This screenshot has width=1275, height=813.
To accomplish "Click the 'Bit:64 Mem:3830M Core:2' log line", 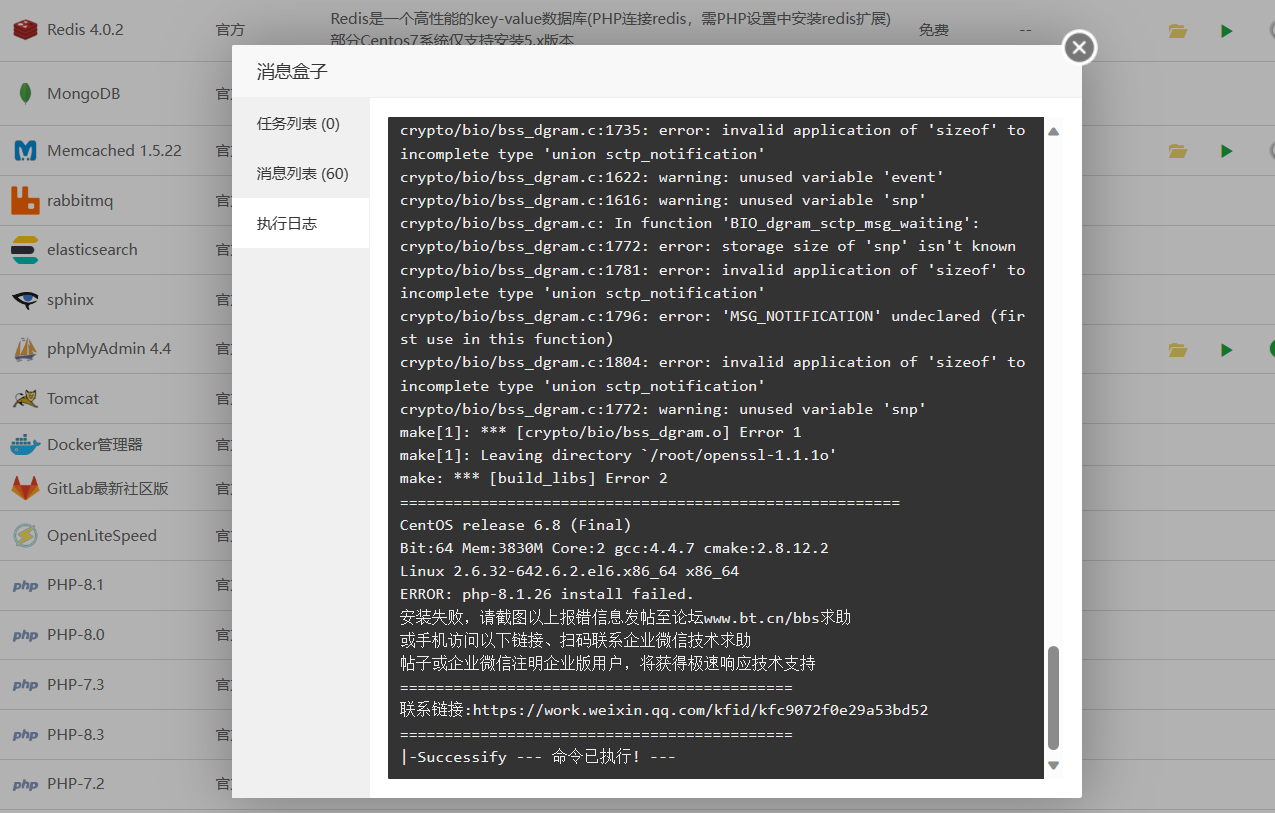I will coord(614,549).
